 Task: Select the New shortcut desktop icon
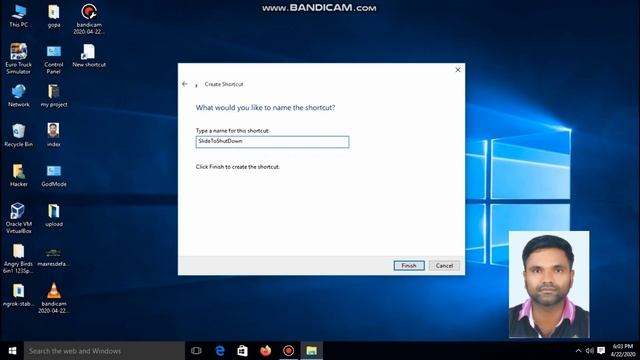click(89, 56)
